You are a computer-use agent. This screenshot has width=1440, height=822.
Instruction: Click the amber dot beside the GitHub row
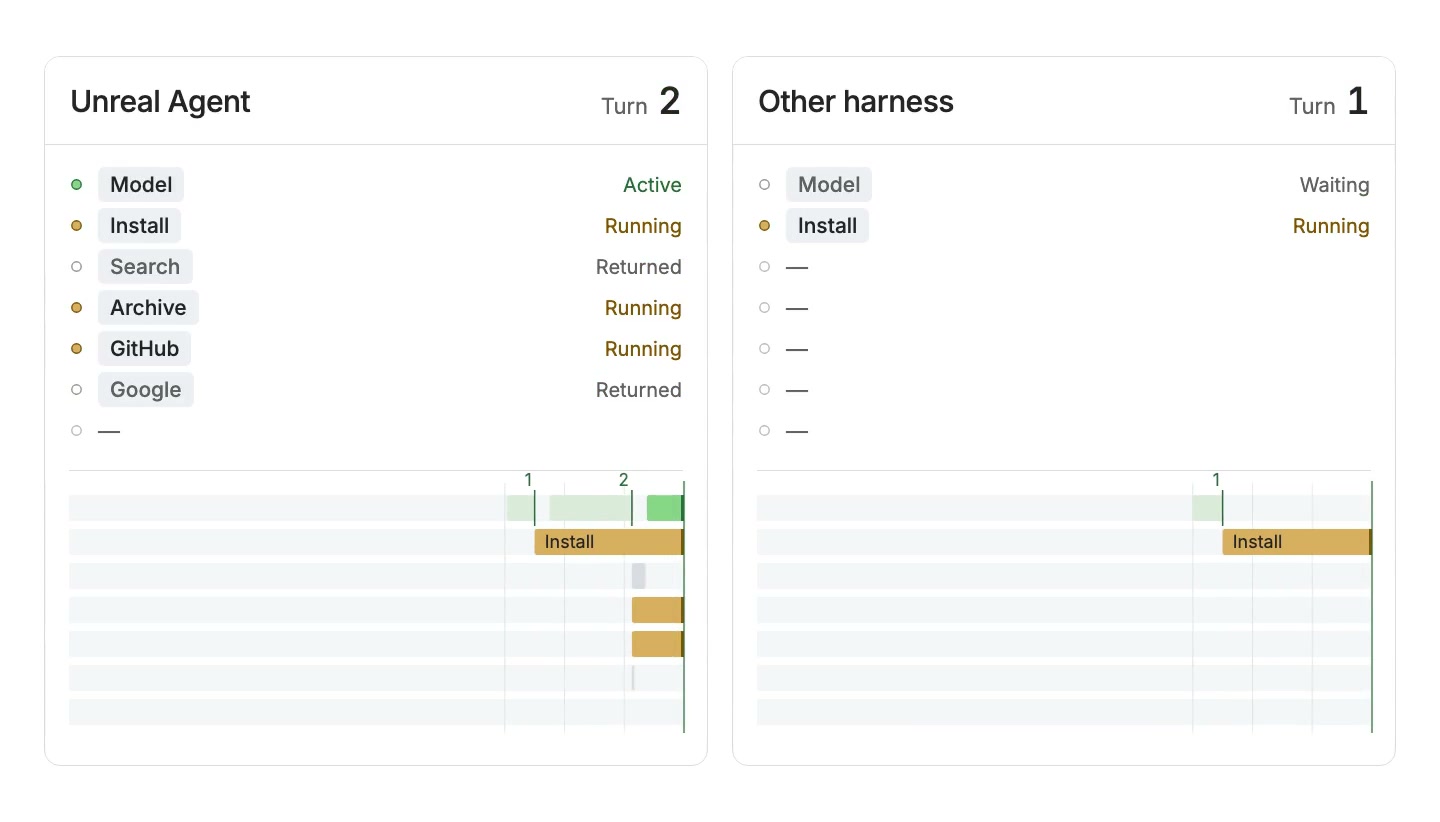[76, 349]
